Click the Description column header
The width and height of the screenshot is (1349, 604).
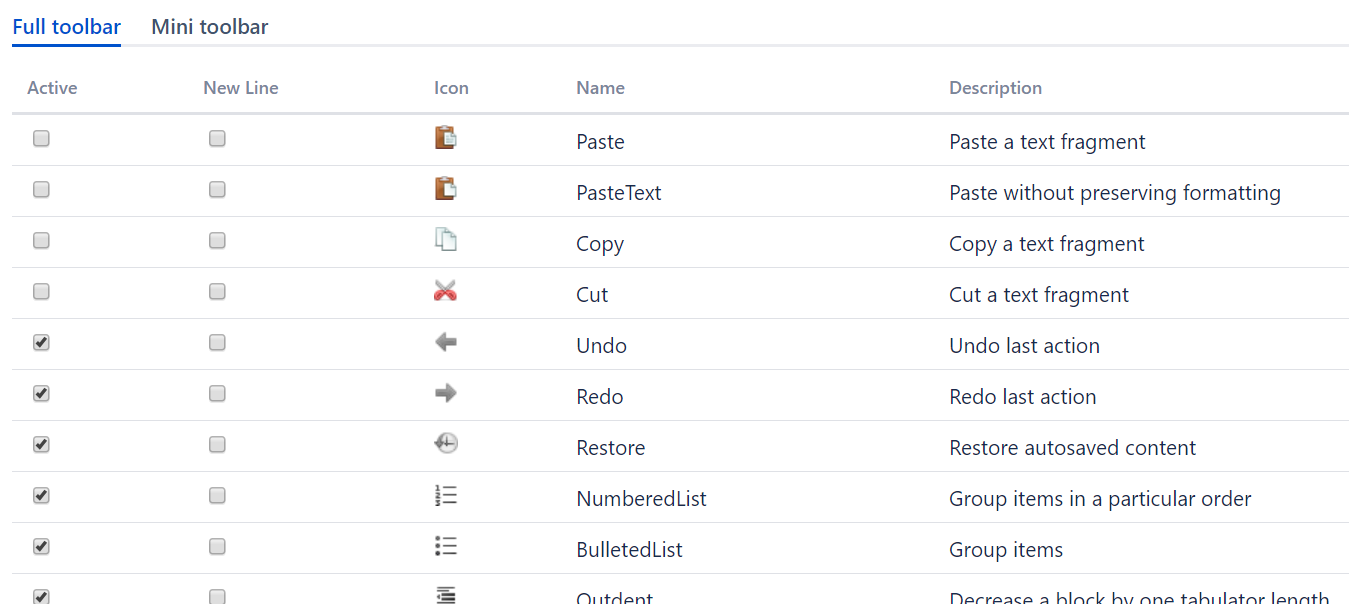click(x=995, y=88)
